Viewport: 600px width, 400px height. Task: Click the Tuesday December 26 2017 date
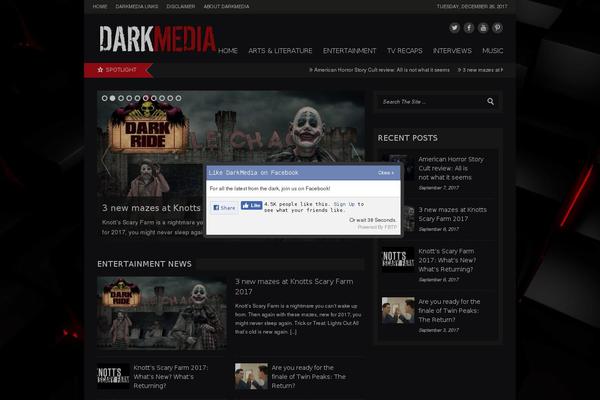tap(472, 7)
